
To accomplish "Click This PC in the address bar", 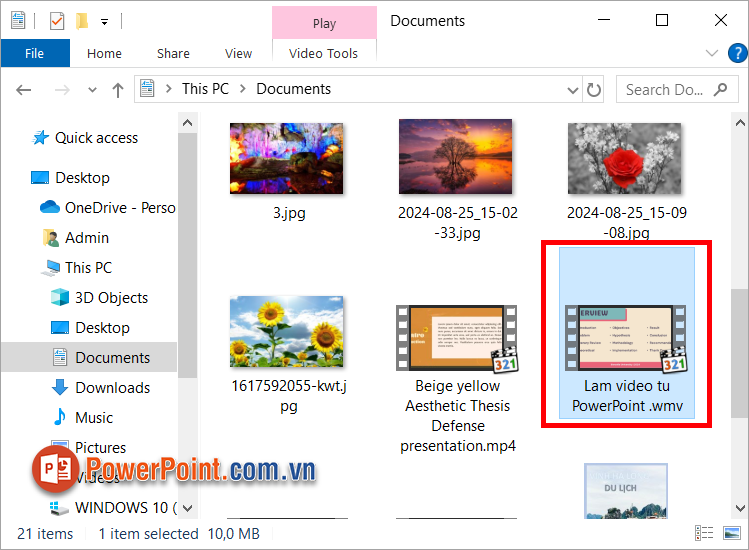I will click(x=205, y=89).
